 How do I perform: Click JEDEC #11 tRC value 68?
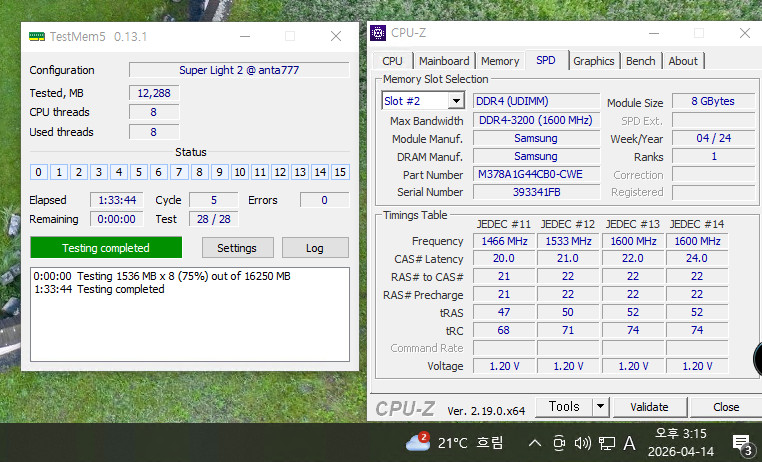(x=504, y=330)
